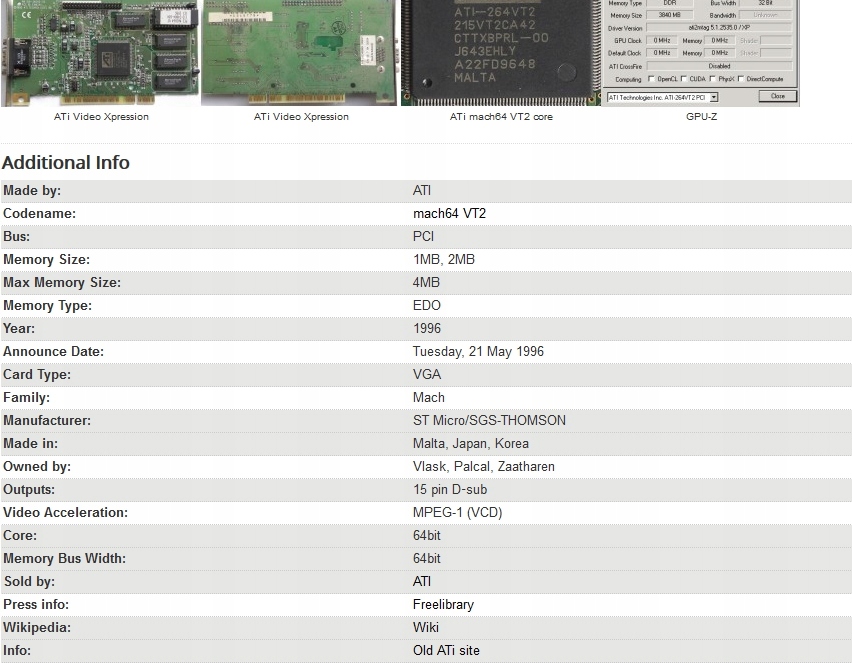
Task: Open the Old ATi site info link
Action: 446,651
